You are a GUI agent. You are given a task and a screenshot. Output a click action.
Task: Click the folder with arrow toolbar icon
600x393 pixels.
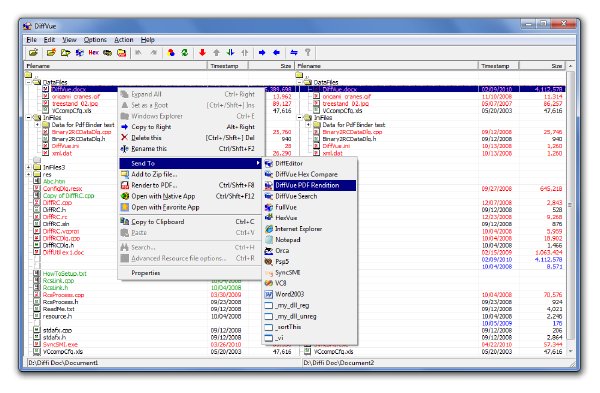point(65,52)
